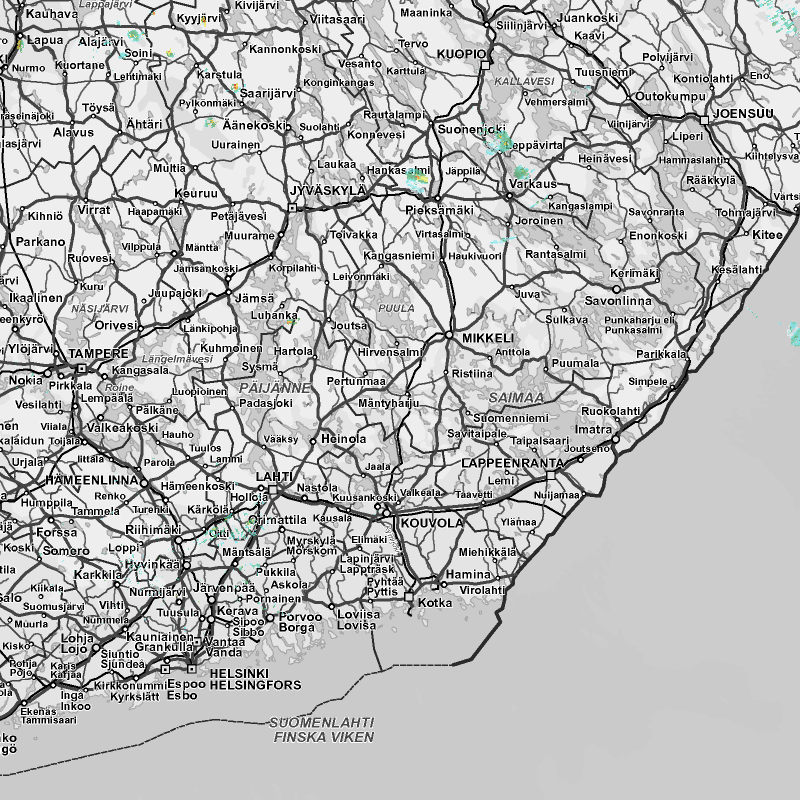Click the Kitee town label

pyautogui.click(x=767, y=235)
